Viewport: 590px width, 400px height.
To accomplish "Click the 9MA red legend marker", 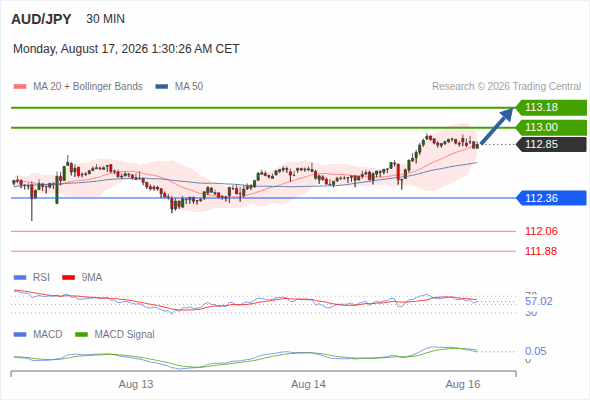I will point(68,278).
